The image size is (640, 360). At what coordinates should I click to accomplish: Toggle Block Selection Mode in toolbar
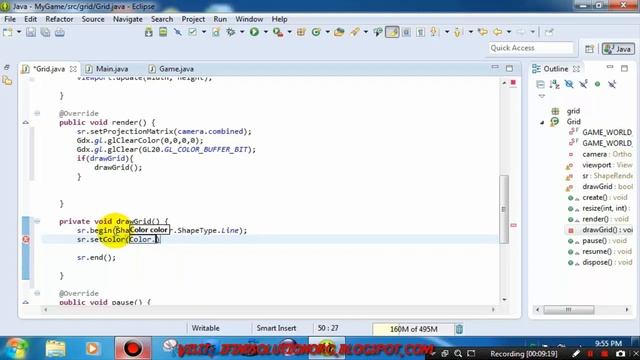coord(407,32)
